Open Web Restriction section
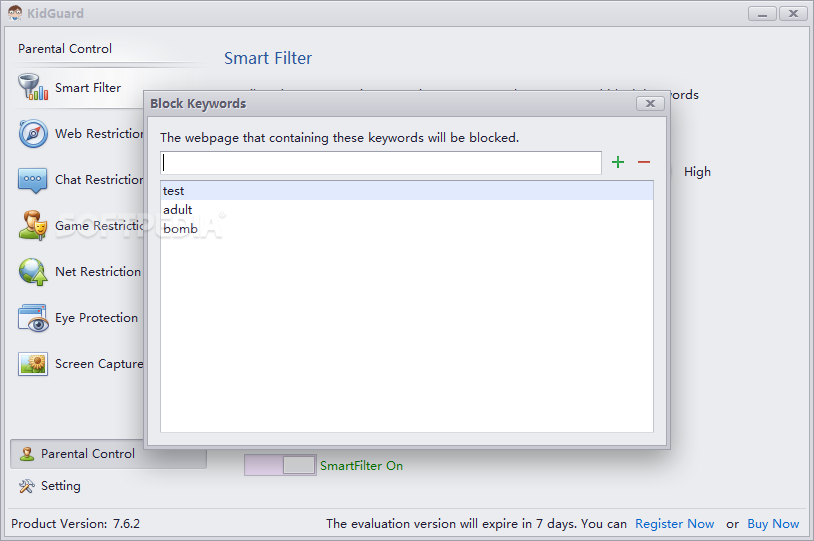814x541 pixels. point(78,133)
